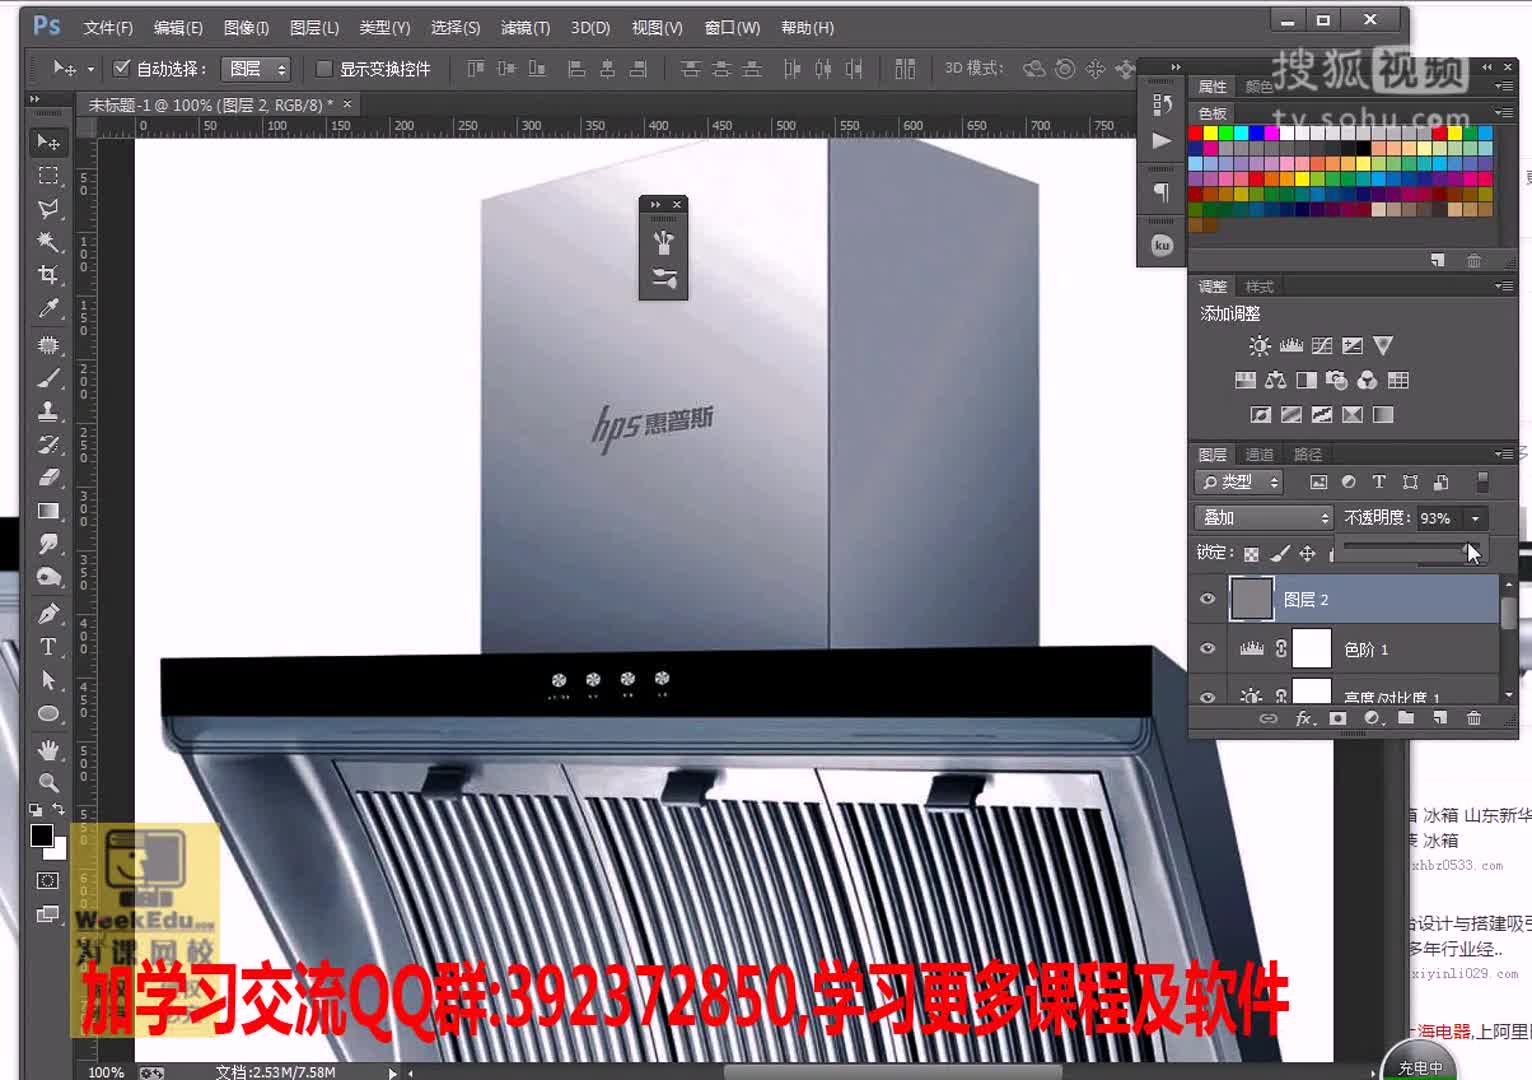This screenshot has height=1080, width=1532.
Task: Select the Polygonal Lasso tool
Action: click(x=48, y=209)
